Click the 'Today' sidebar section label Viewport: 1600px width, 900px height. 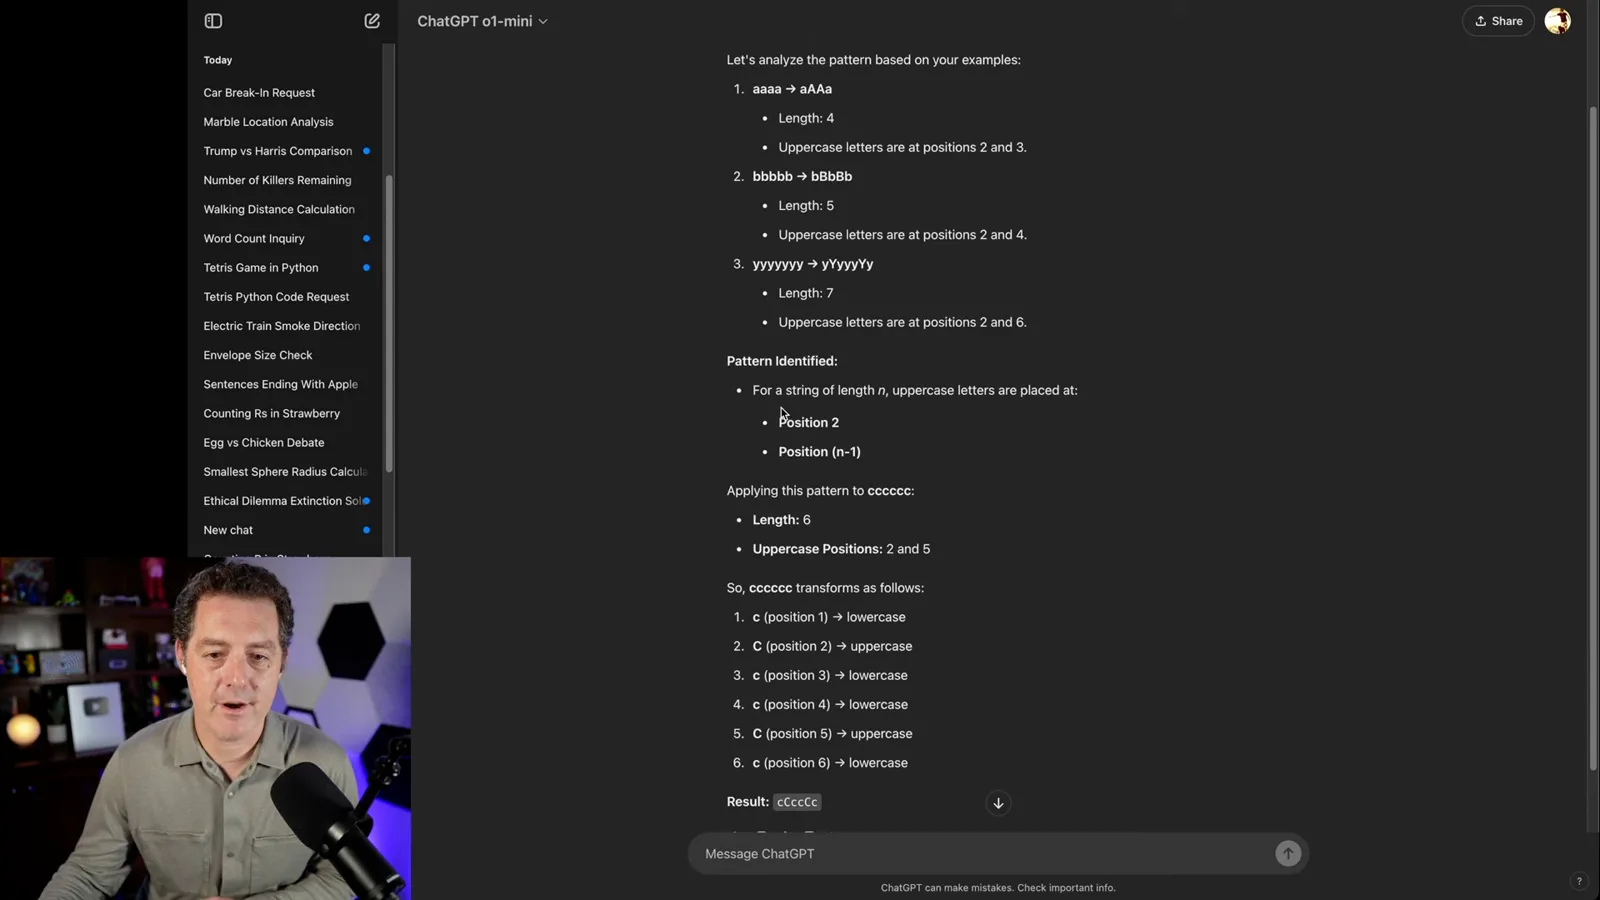pos(218,60)
